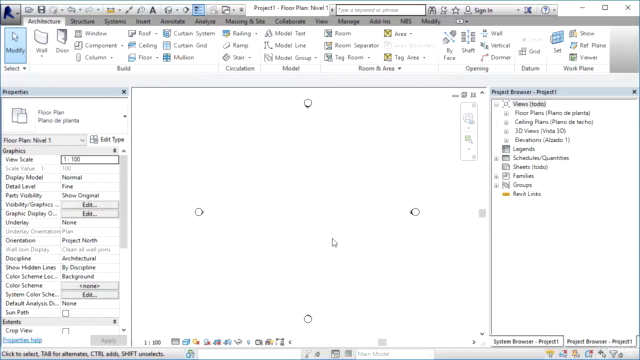The height and width of the screenshot is (360, 640).
Task: Switch to the Massing & Site tab
Action: pos(245,21)
